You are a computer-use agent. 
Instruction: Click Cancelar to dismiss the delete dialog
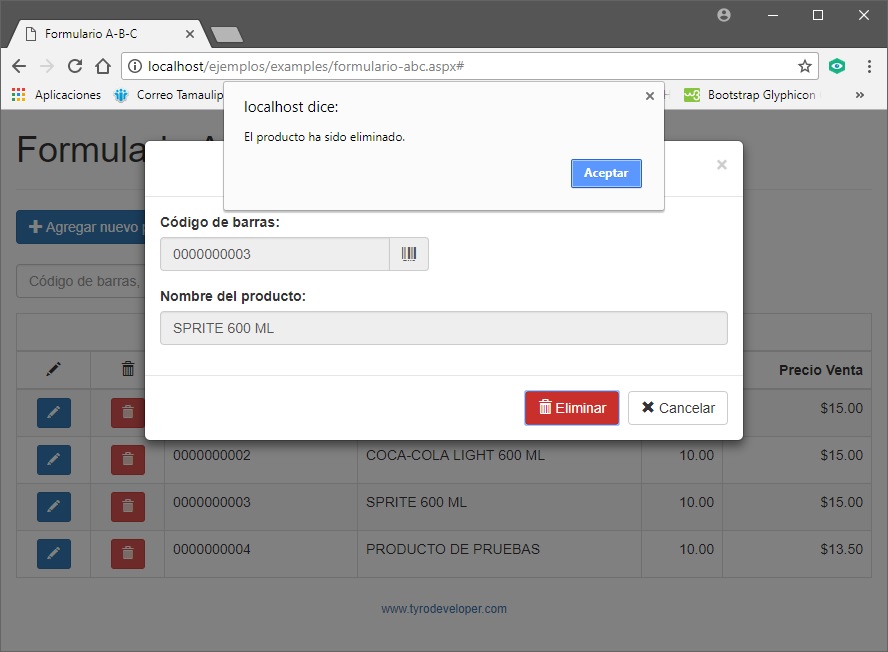677,408
